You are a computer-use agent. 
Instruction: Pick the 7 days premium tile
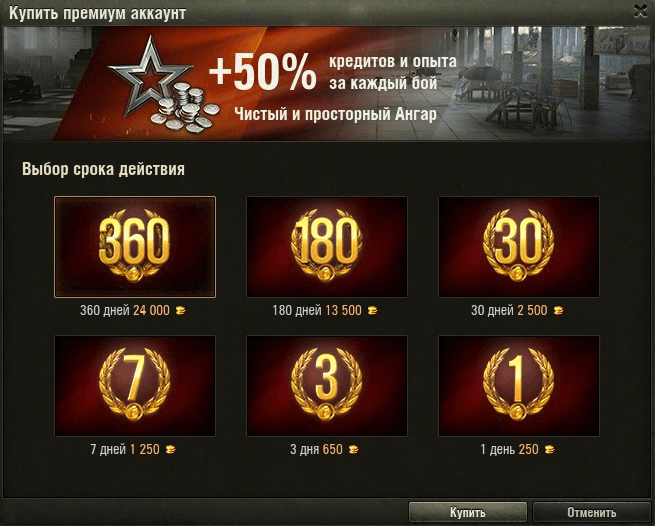135,386
